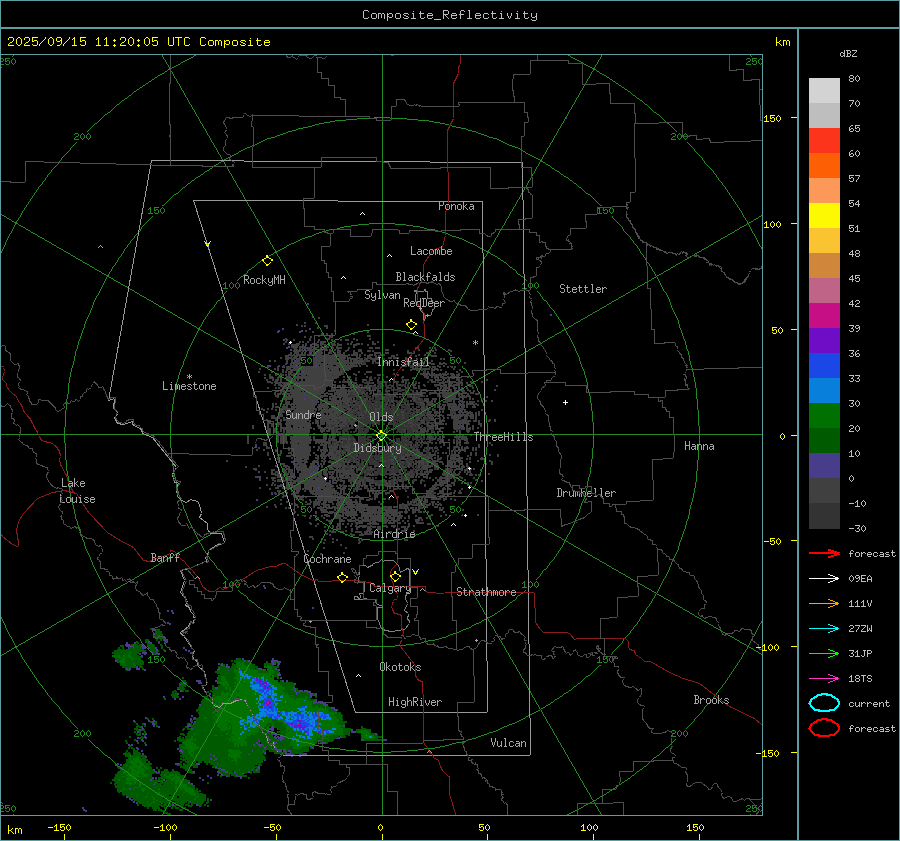Screen dimensions: 900x841
Task: Click the Calgary city label
Action: [x=390, y=588]
